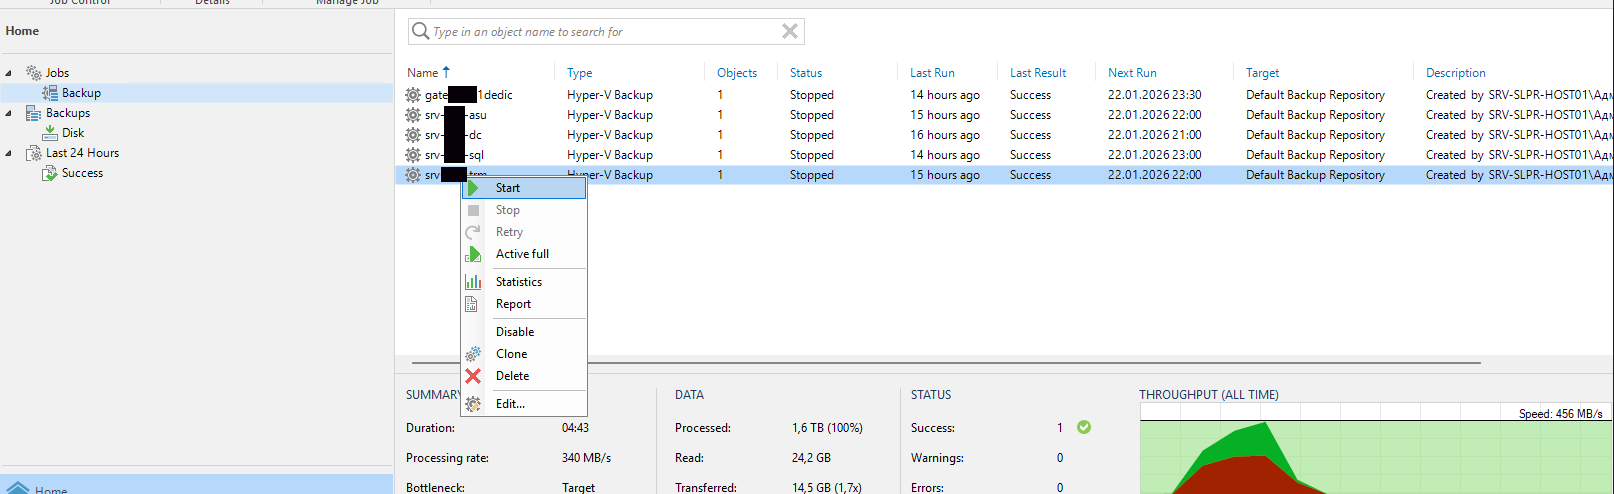Select Backup under Jobs in tree

tap(81, 93)
